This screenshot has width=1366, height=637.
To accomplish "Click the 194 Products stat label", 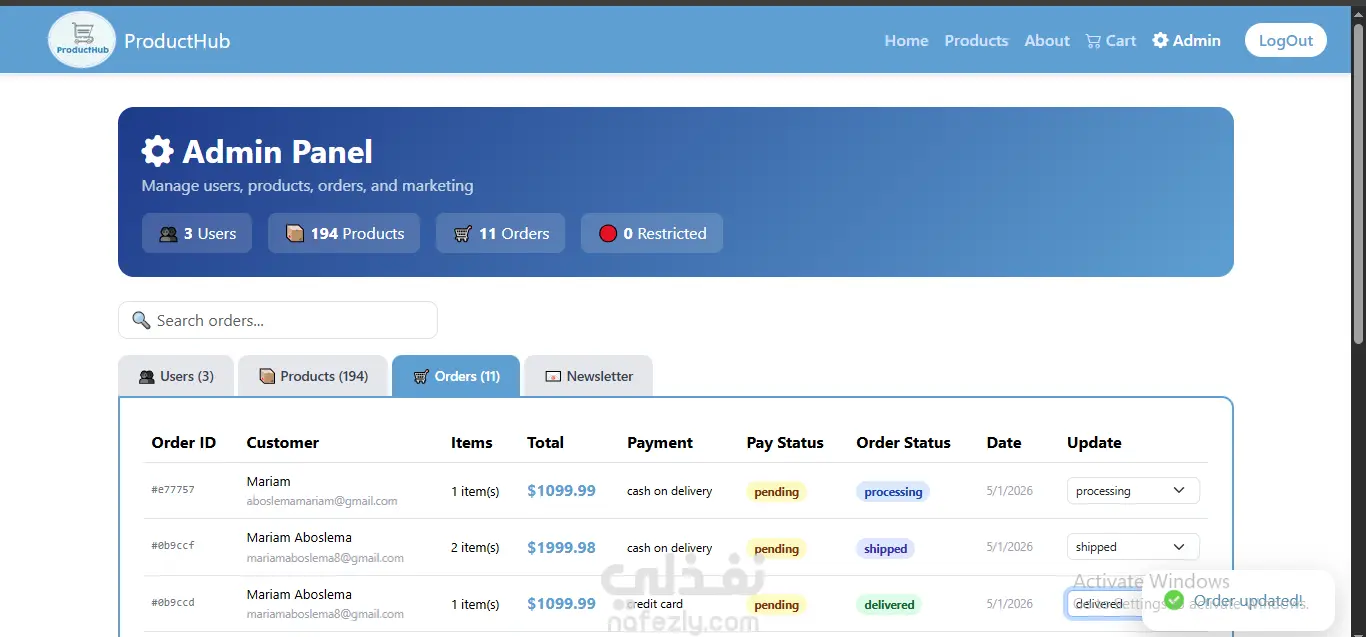I will pos(344,233).
